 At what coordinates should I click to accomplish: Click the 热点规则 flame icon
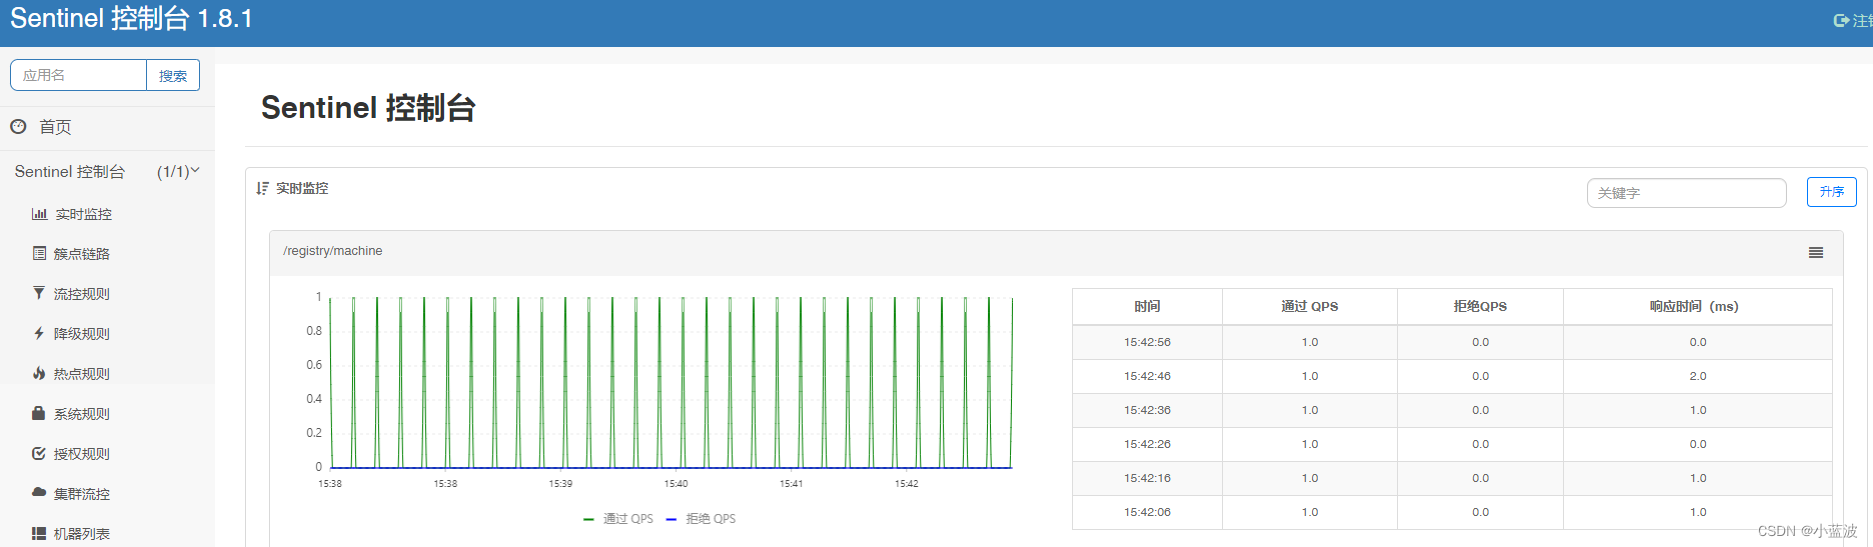coord(39,373)
